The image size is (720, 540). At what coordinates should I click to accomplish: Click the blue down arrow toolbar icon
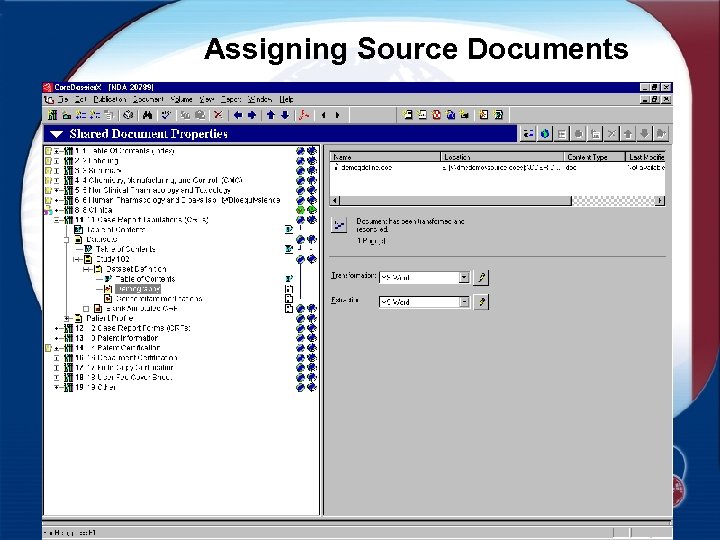tap(285, 115)
